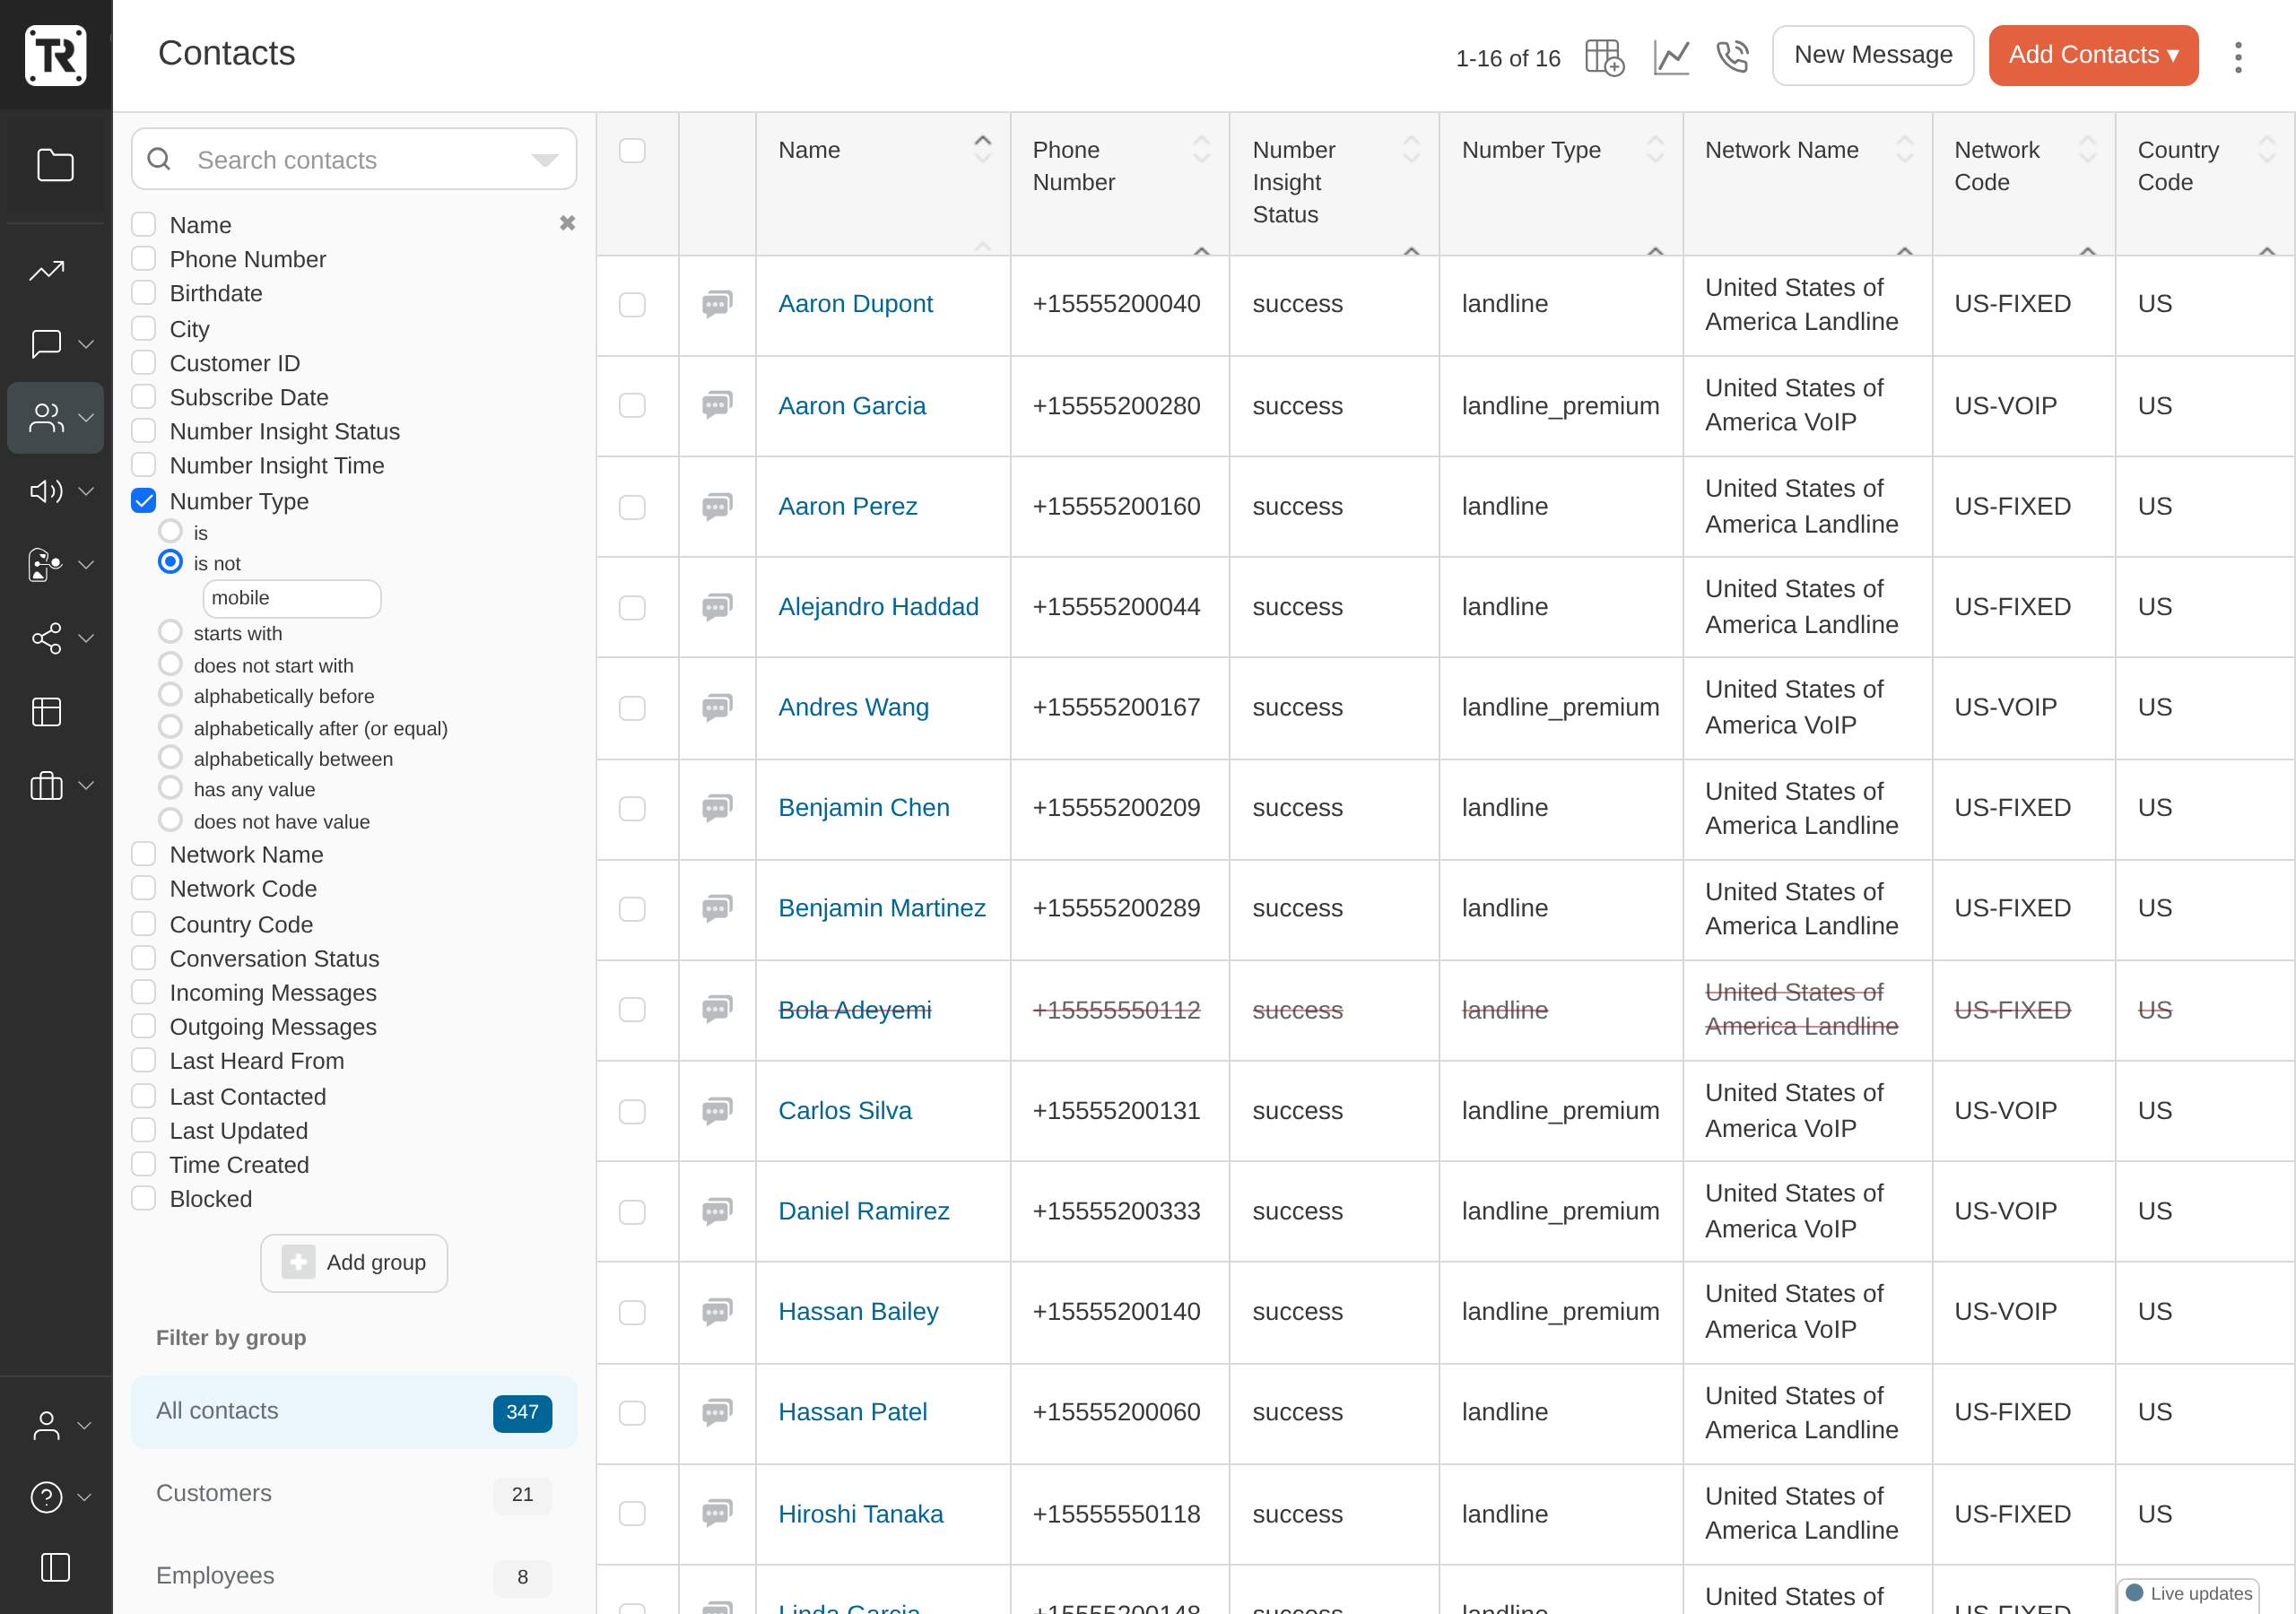Click the add column table icon
This screenshot has height=1614, width=2296.
1604,57
